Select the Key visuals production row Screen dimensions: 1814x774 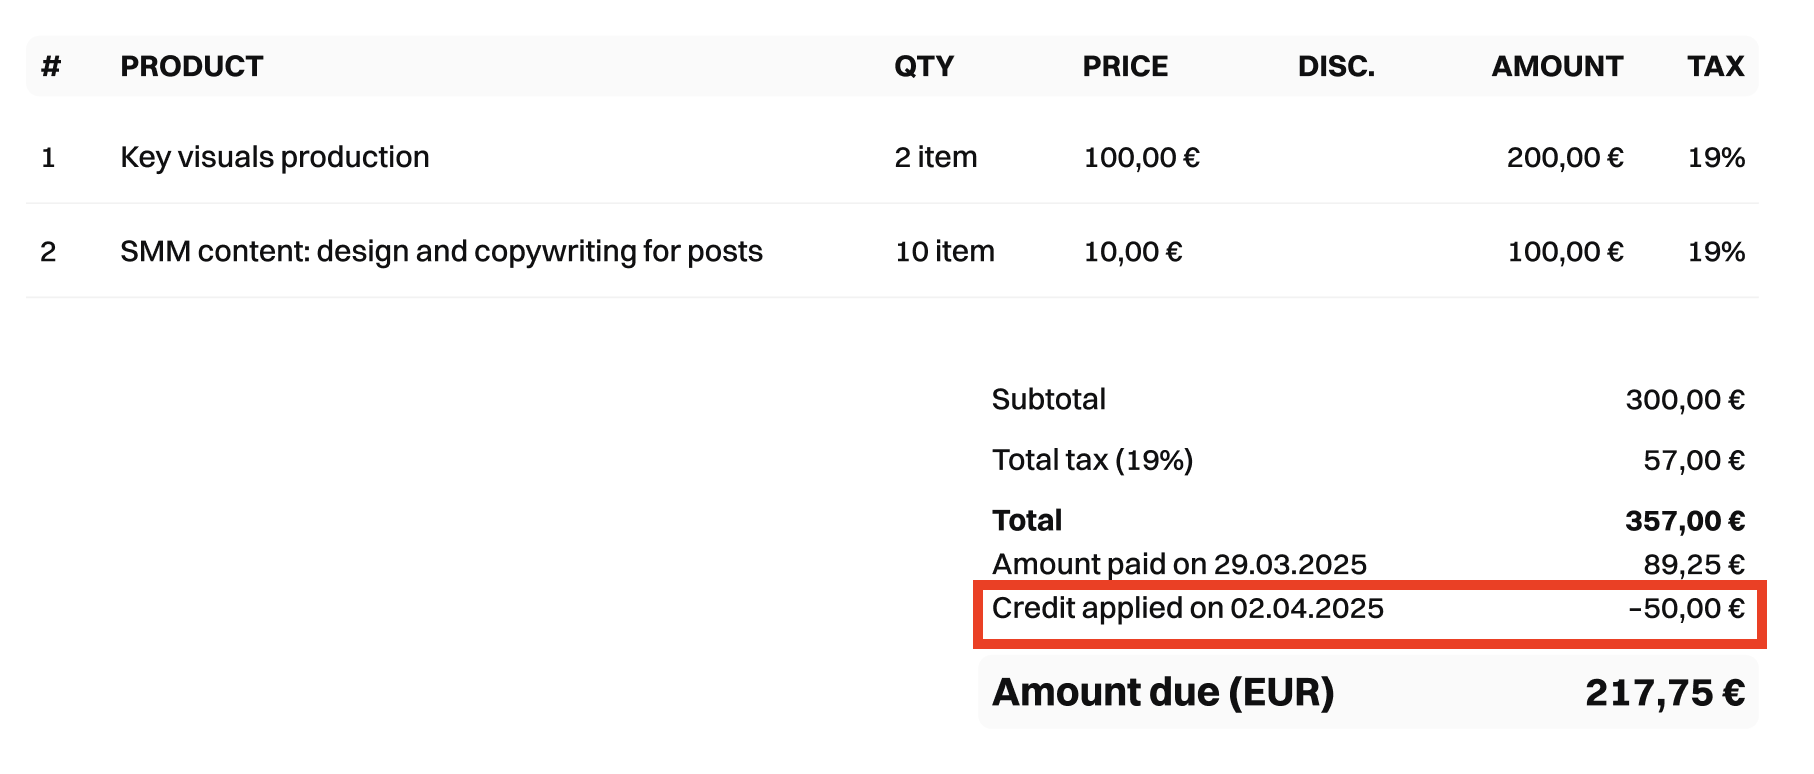[x=275, y=157]
